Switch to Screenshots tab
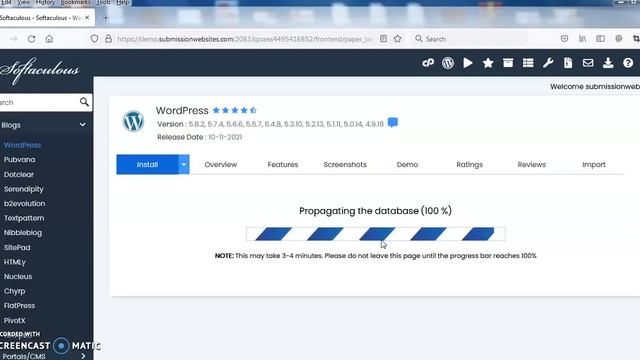The height and width of the screenshot is (360, 640). 345,164
